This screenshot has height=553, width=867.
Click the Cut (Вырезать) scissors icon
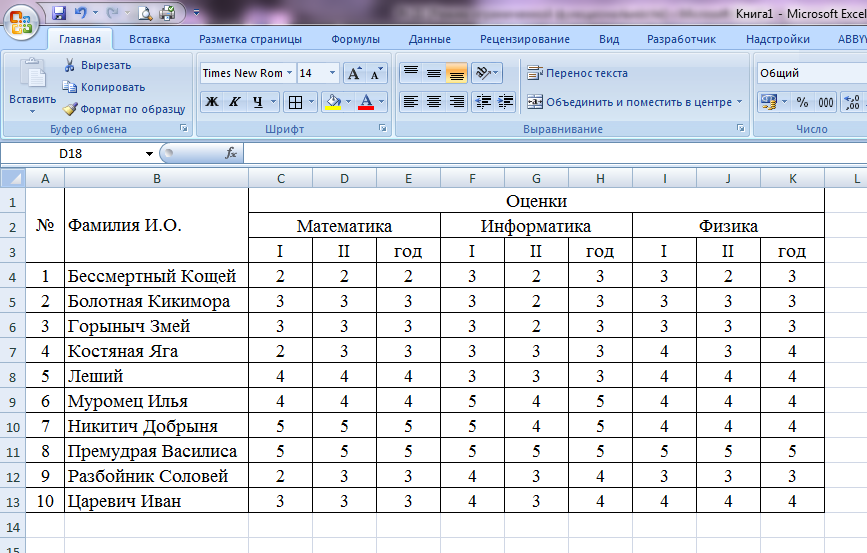pos(70,65)
